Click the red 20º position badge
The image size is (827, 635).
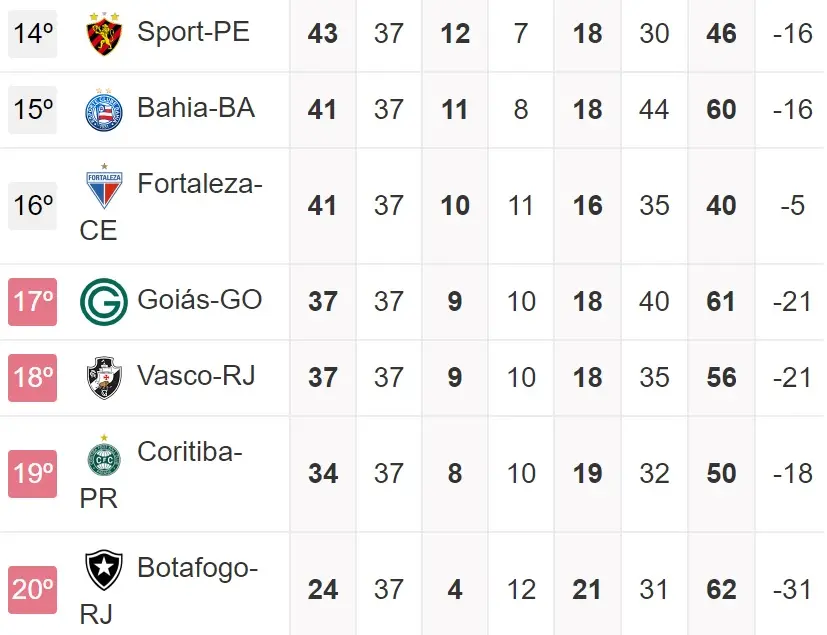pyautogui.click(x=33, y=589)
